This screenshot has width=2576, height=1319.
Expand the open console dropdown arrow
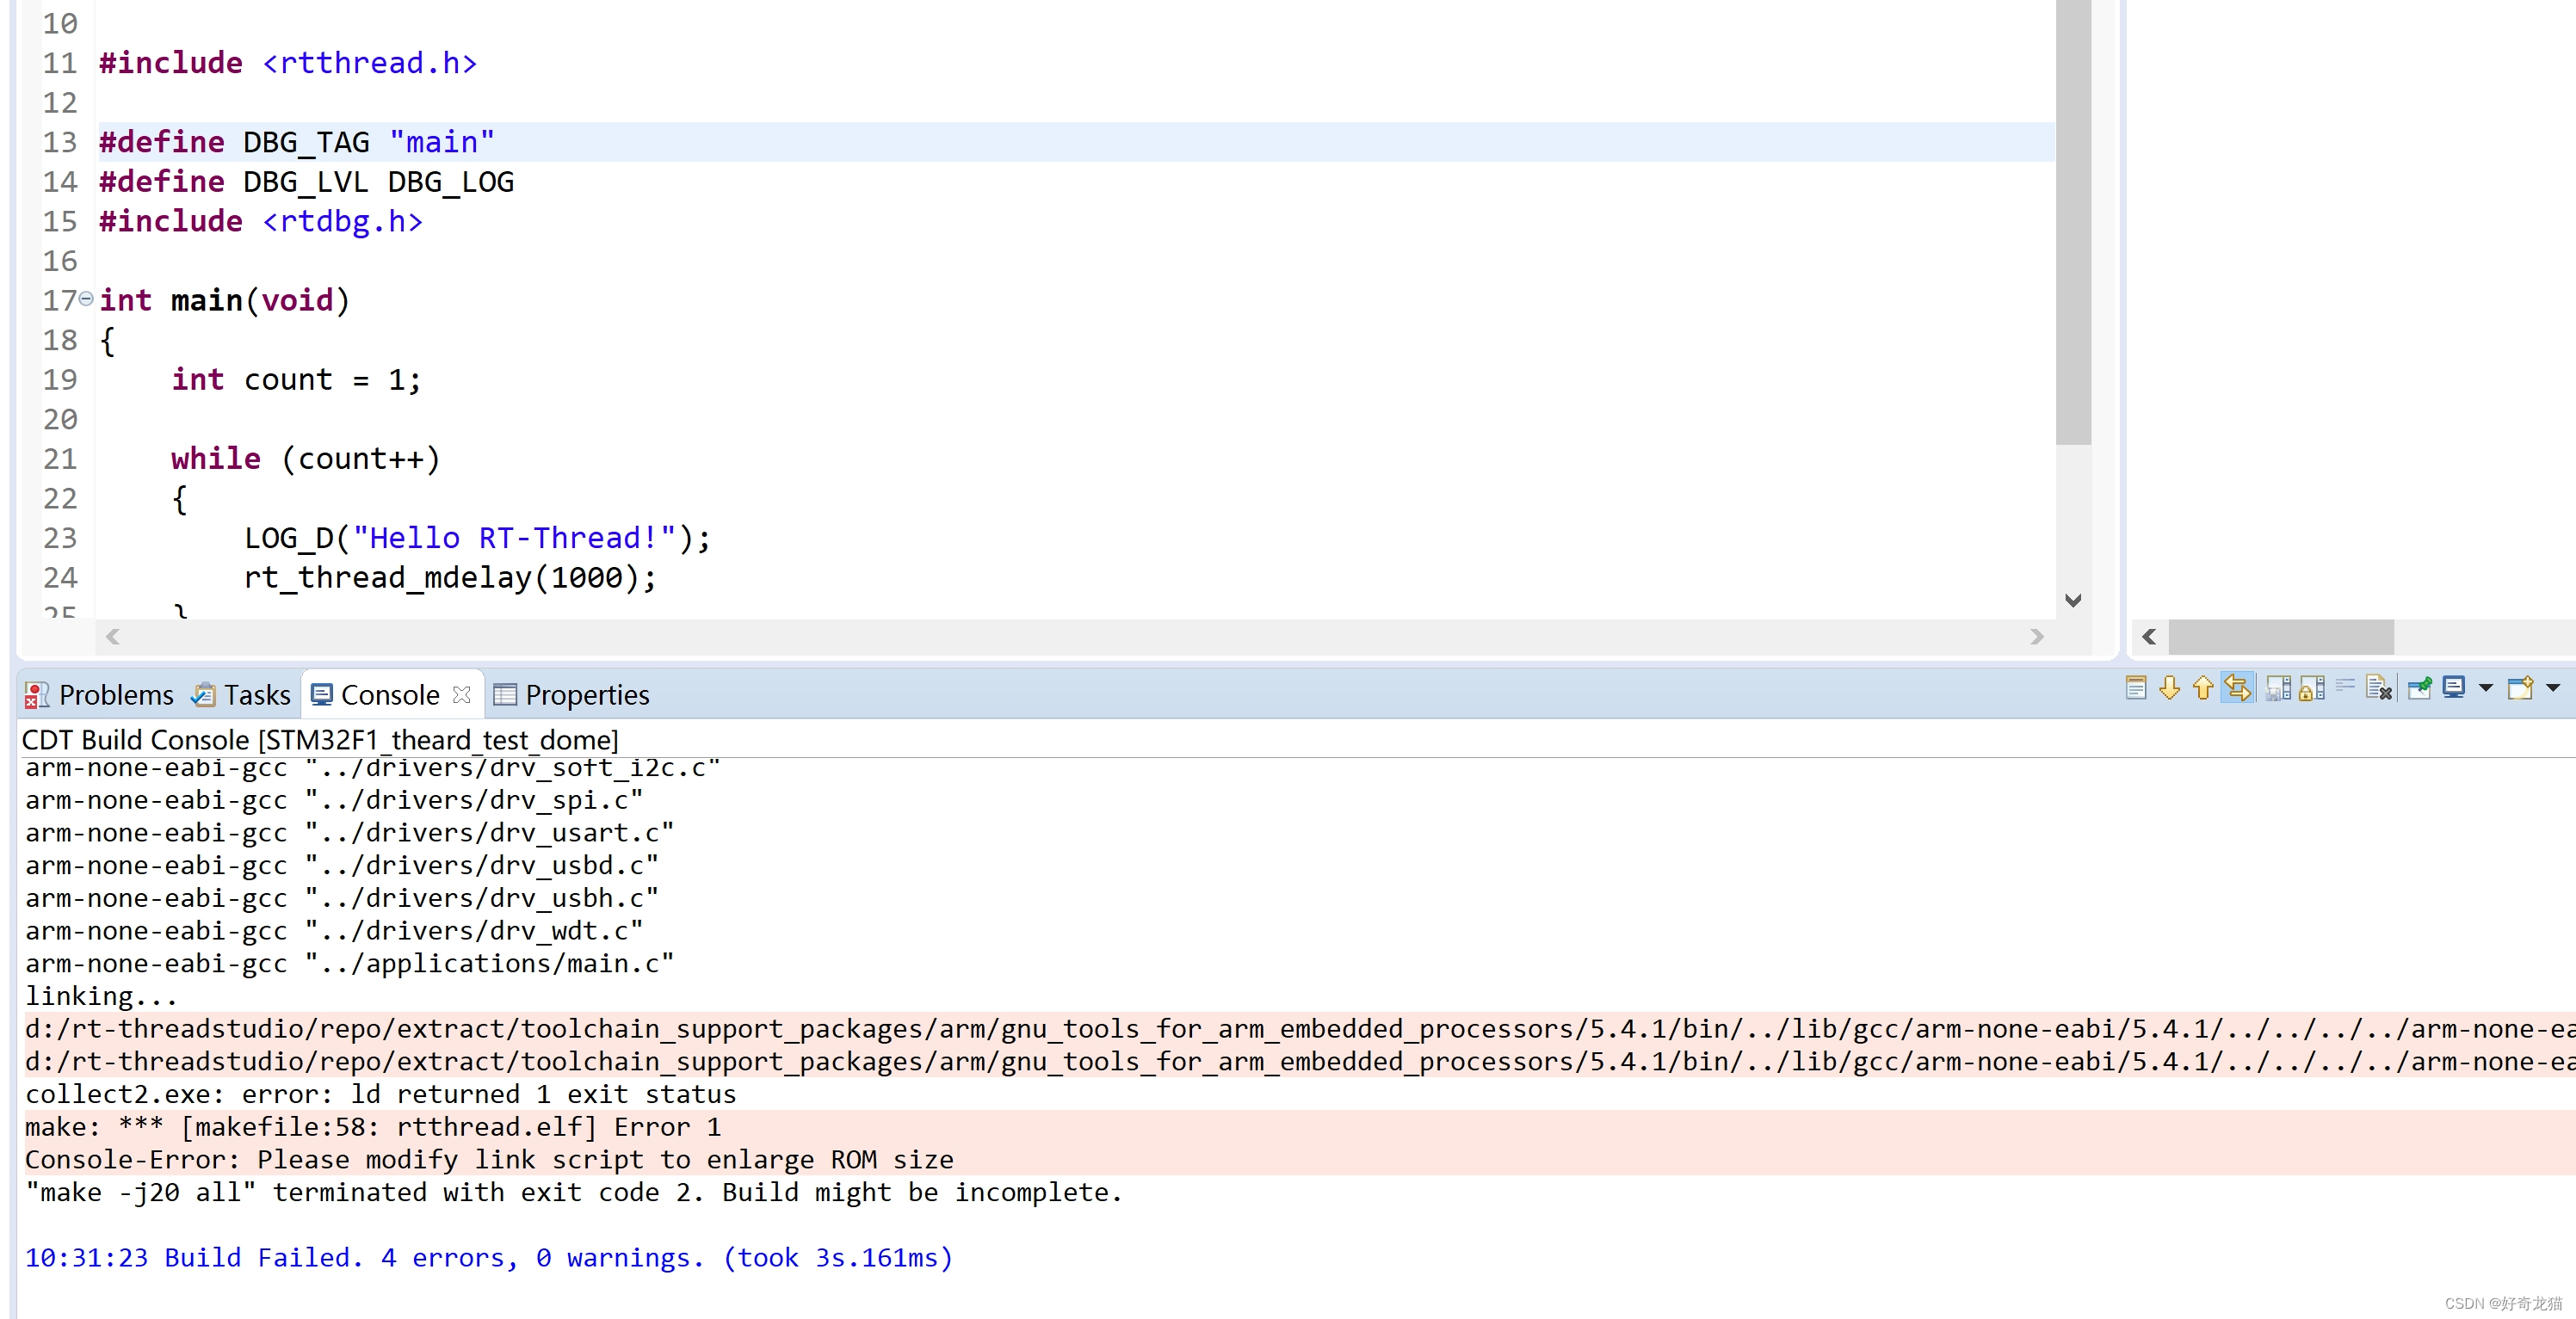pos(2552,688)
